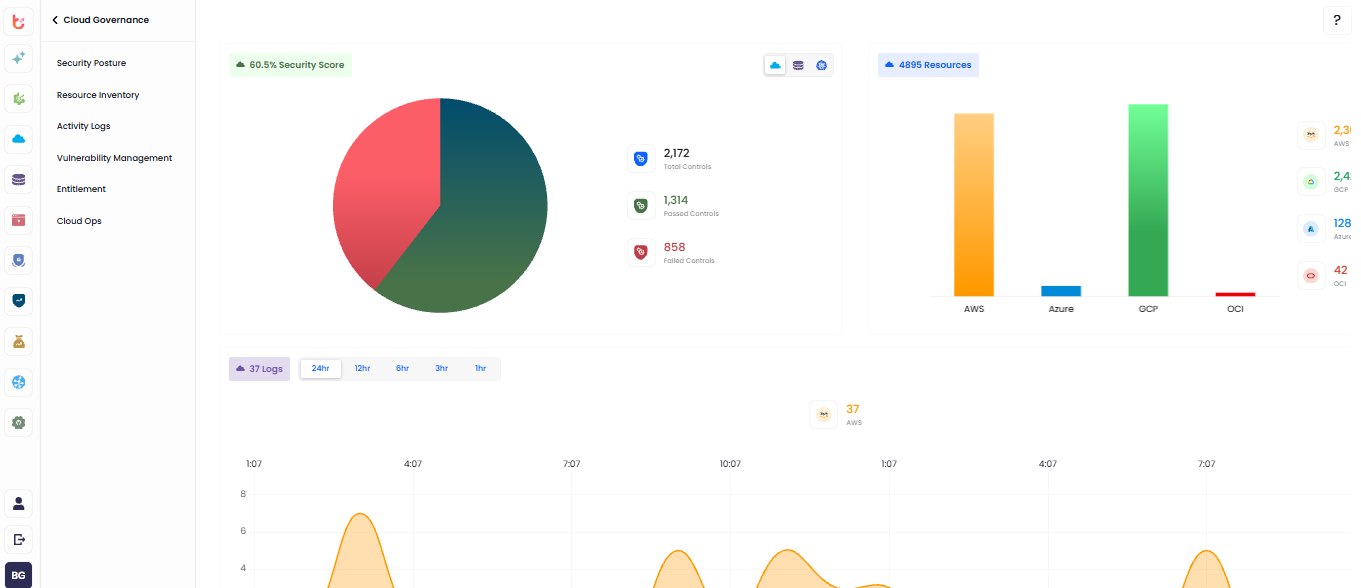Click the money bag cost icon

point(18,342)
